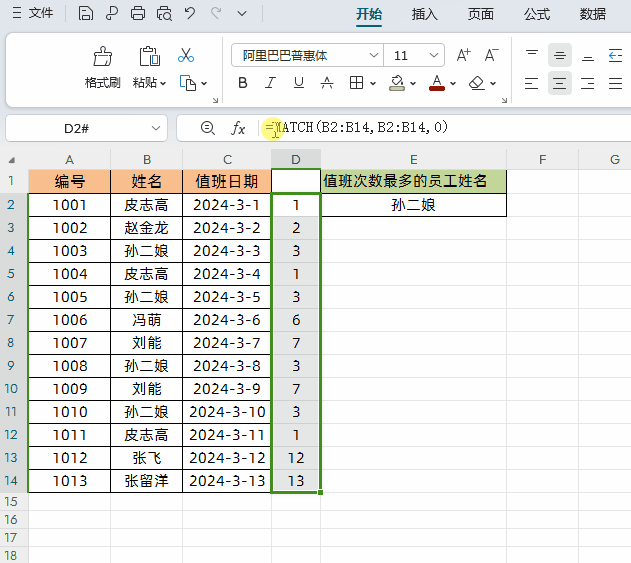Expand the Name Box dropdown next to D2#
This screenshot has height=563, width=631.
point(156,128)
